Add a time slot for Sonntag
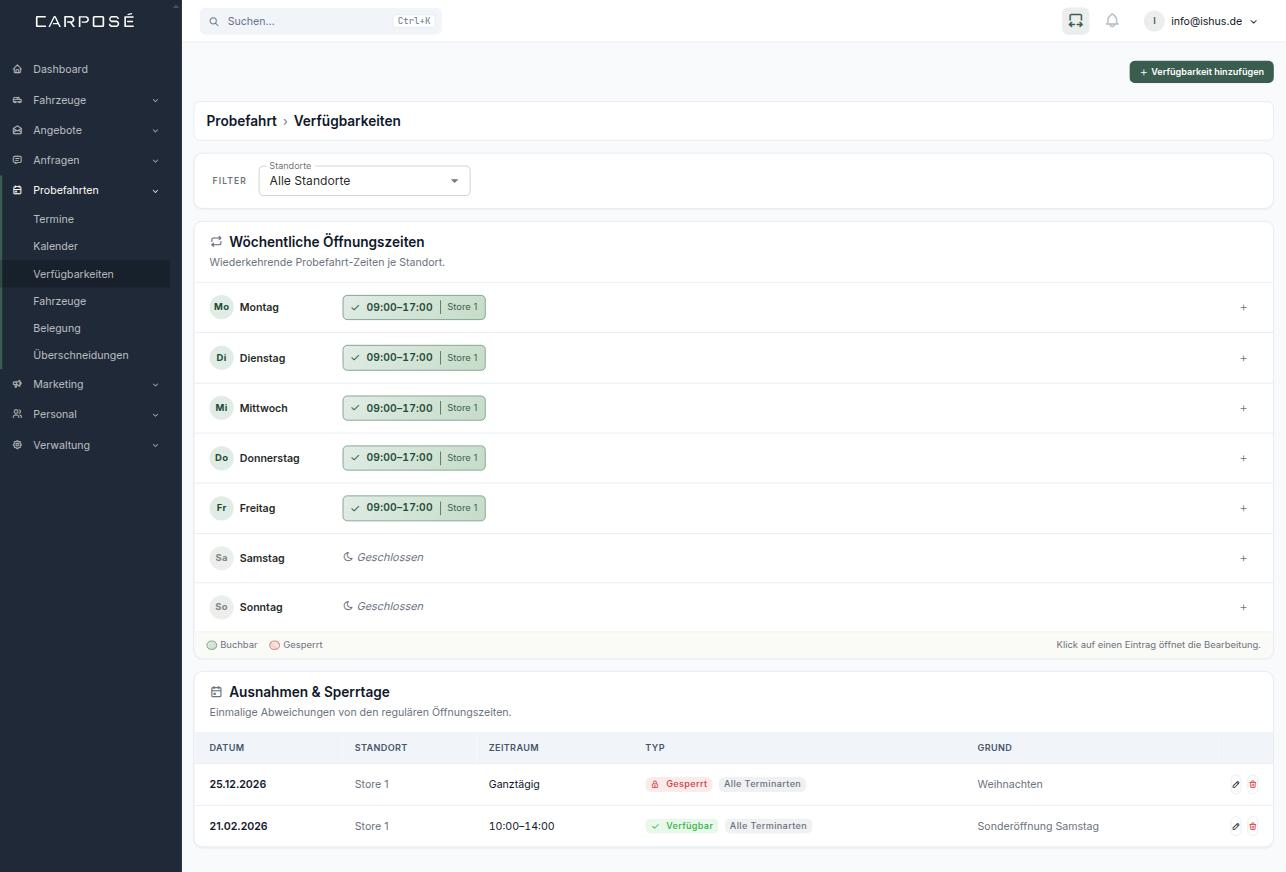This screenshot has width=1286, height=872. (x=1244, y=607)
